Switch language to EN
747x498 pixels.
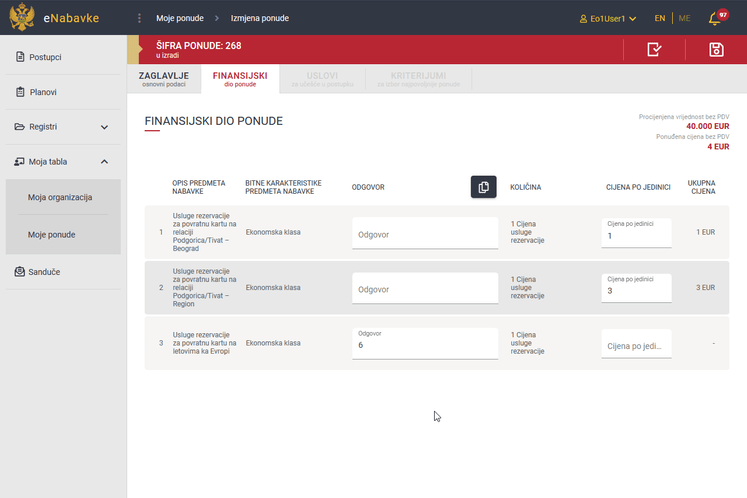[660, 19]
